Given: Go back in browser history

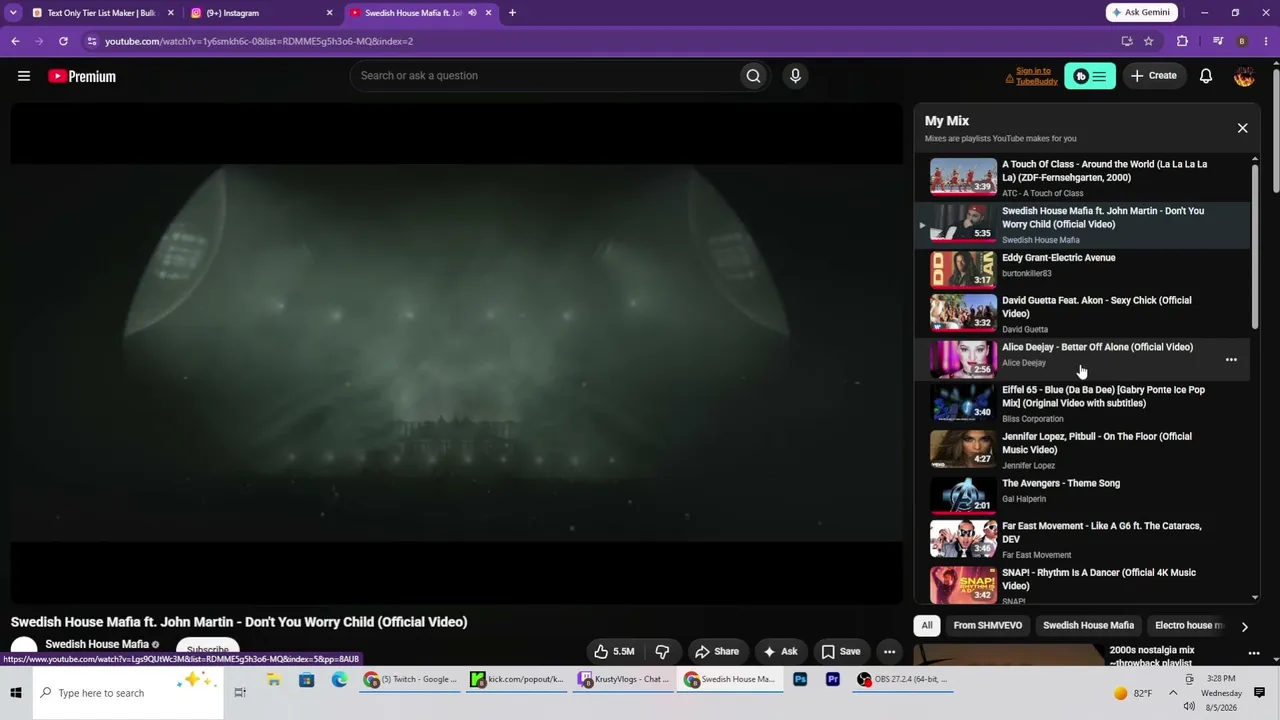Looking at the screenshot, I should pos(15,41).
